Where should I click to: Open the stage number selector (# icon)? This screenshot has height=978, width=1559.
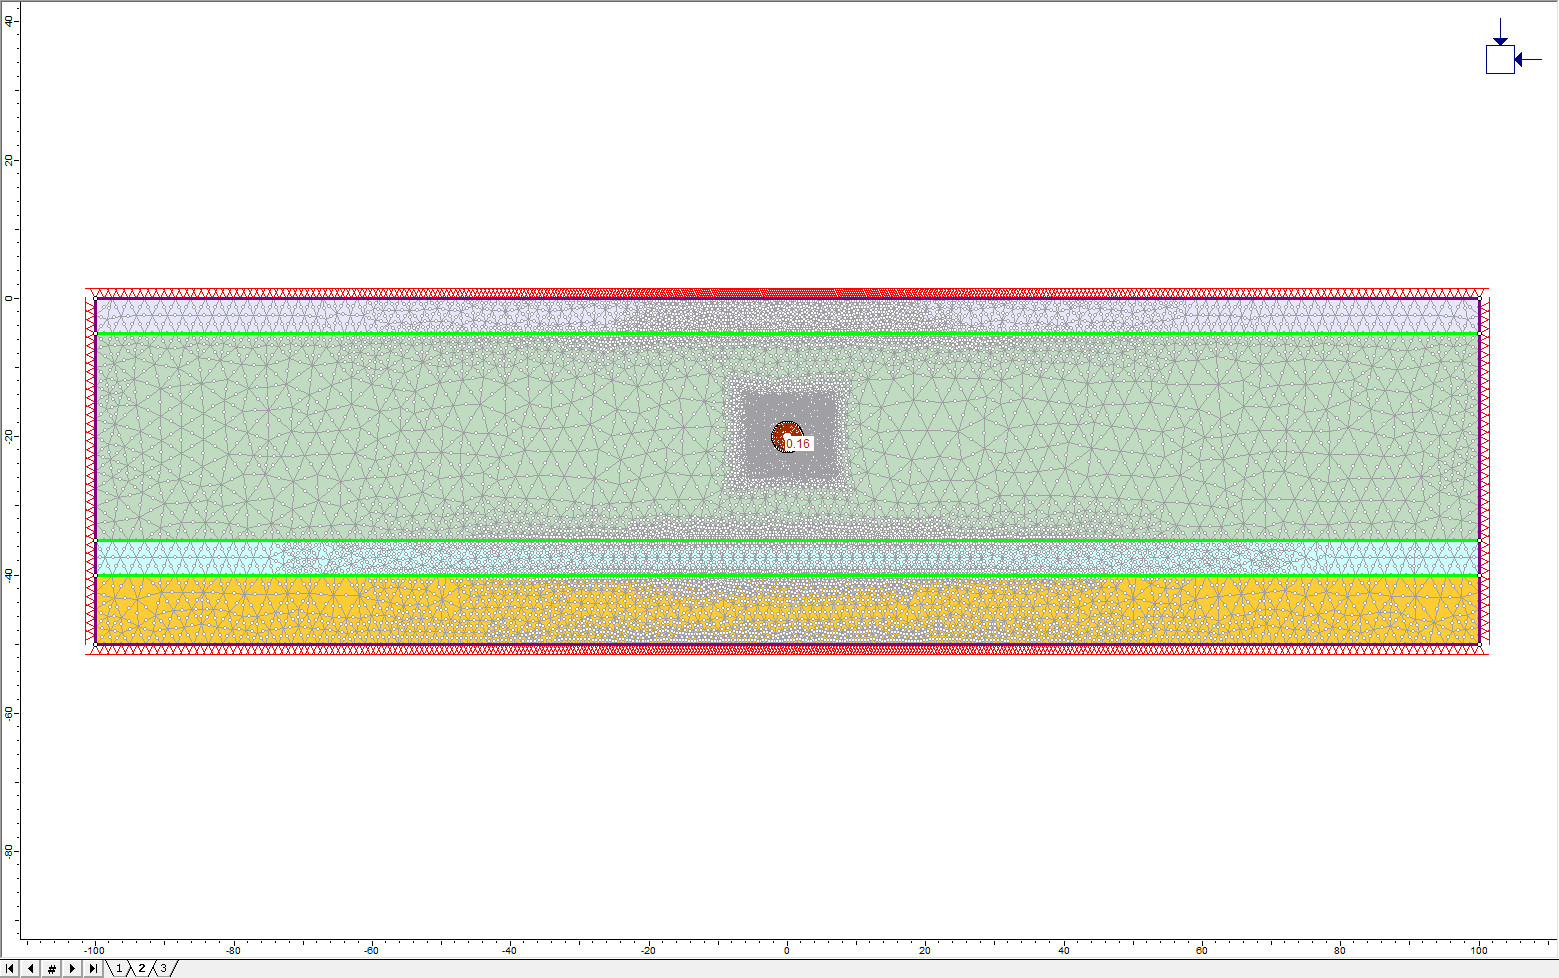[52, 968]
